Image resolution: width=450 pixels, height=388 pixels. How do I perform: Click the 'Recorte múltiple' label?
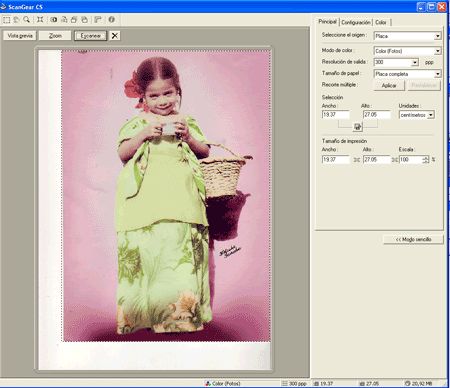tap(340, 85)
